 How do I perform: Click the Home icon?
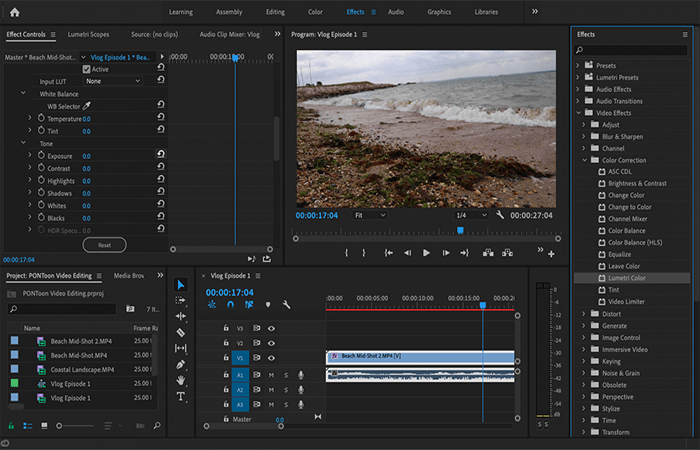pos(15,12)
